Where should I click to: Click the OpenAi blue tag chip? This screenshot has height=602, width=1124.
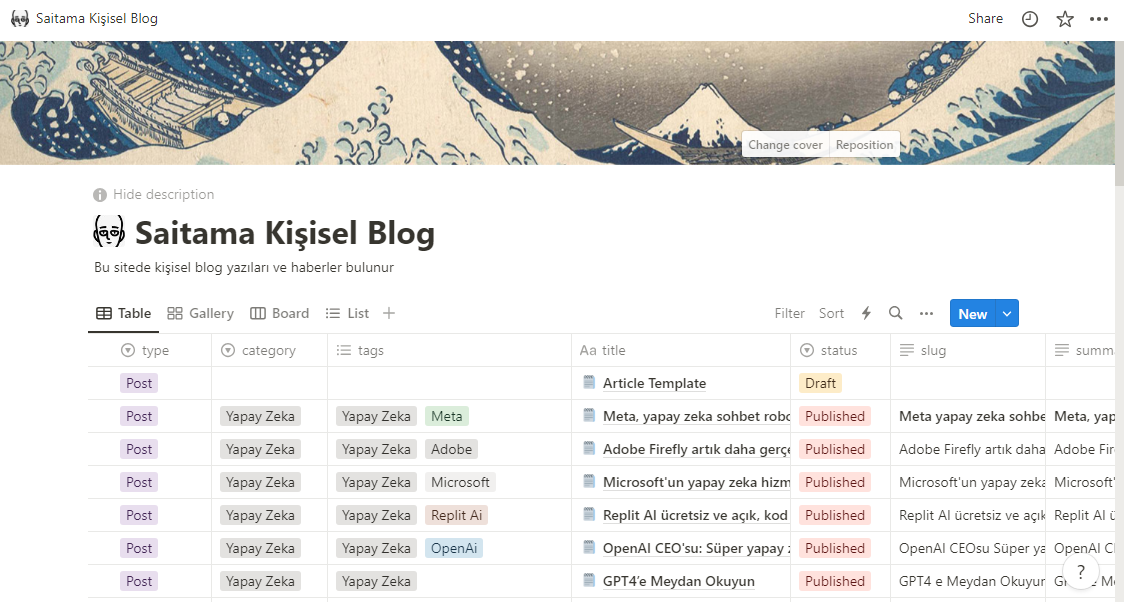click(x=454, y=548)
